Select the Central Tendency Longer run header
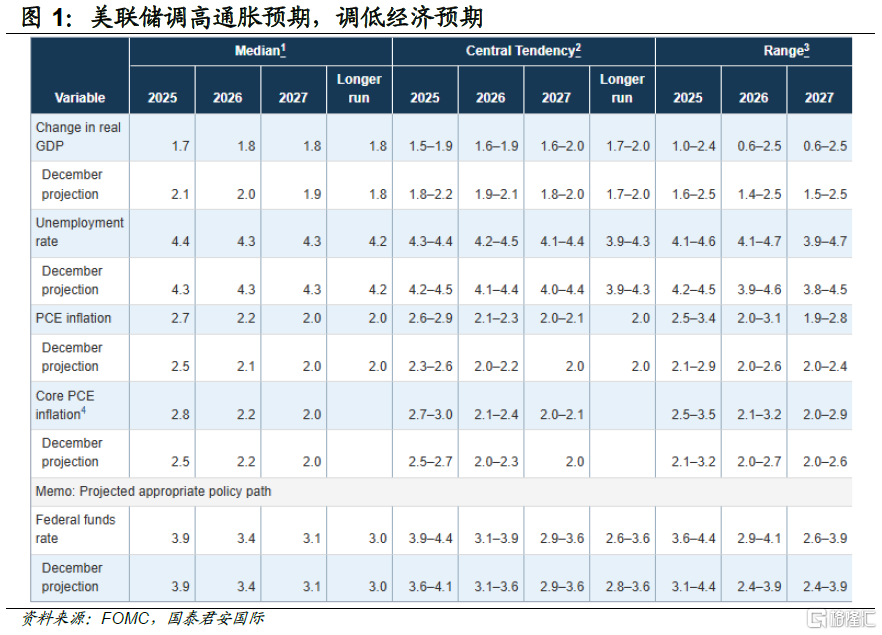This screenshot has height=635, width=882. pos(622,88)
